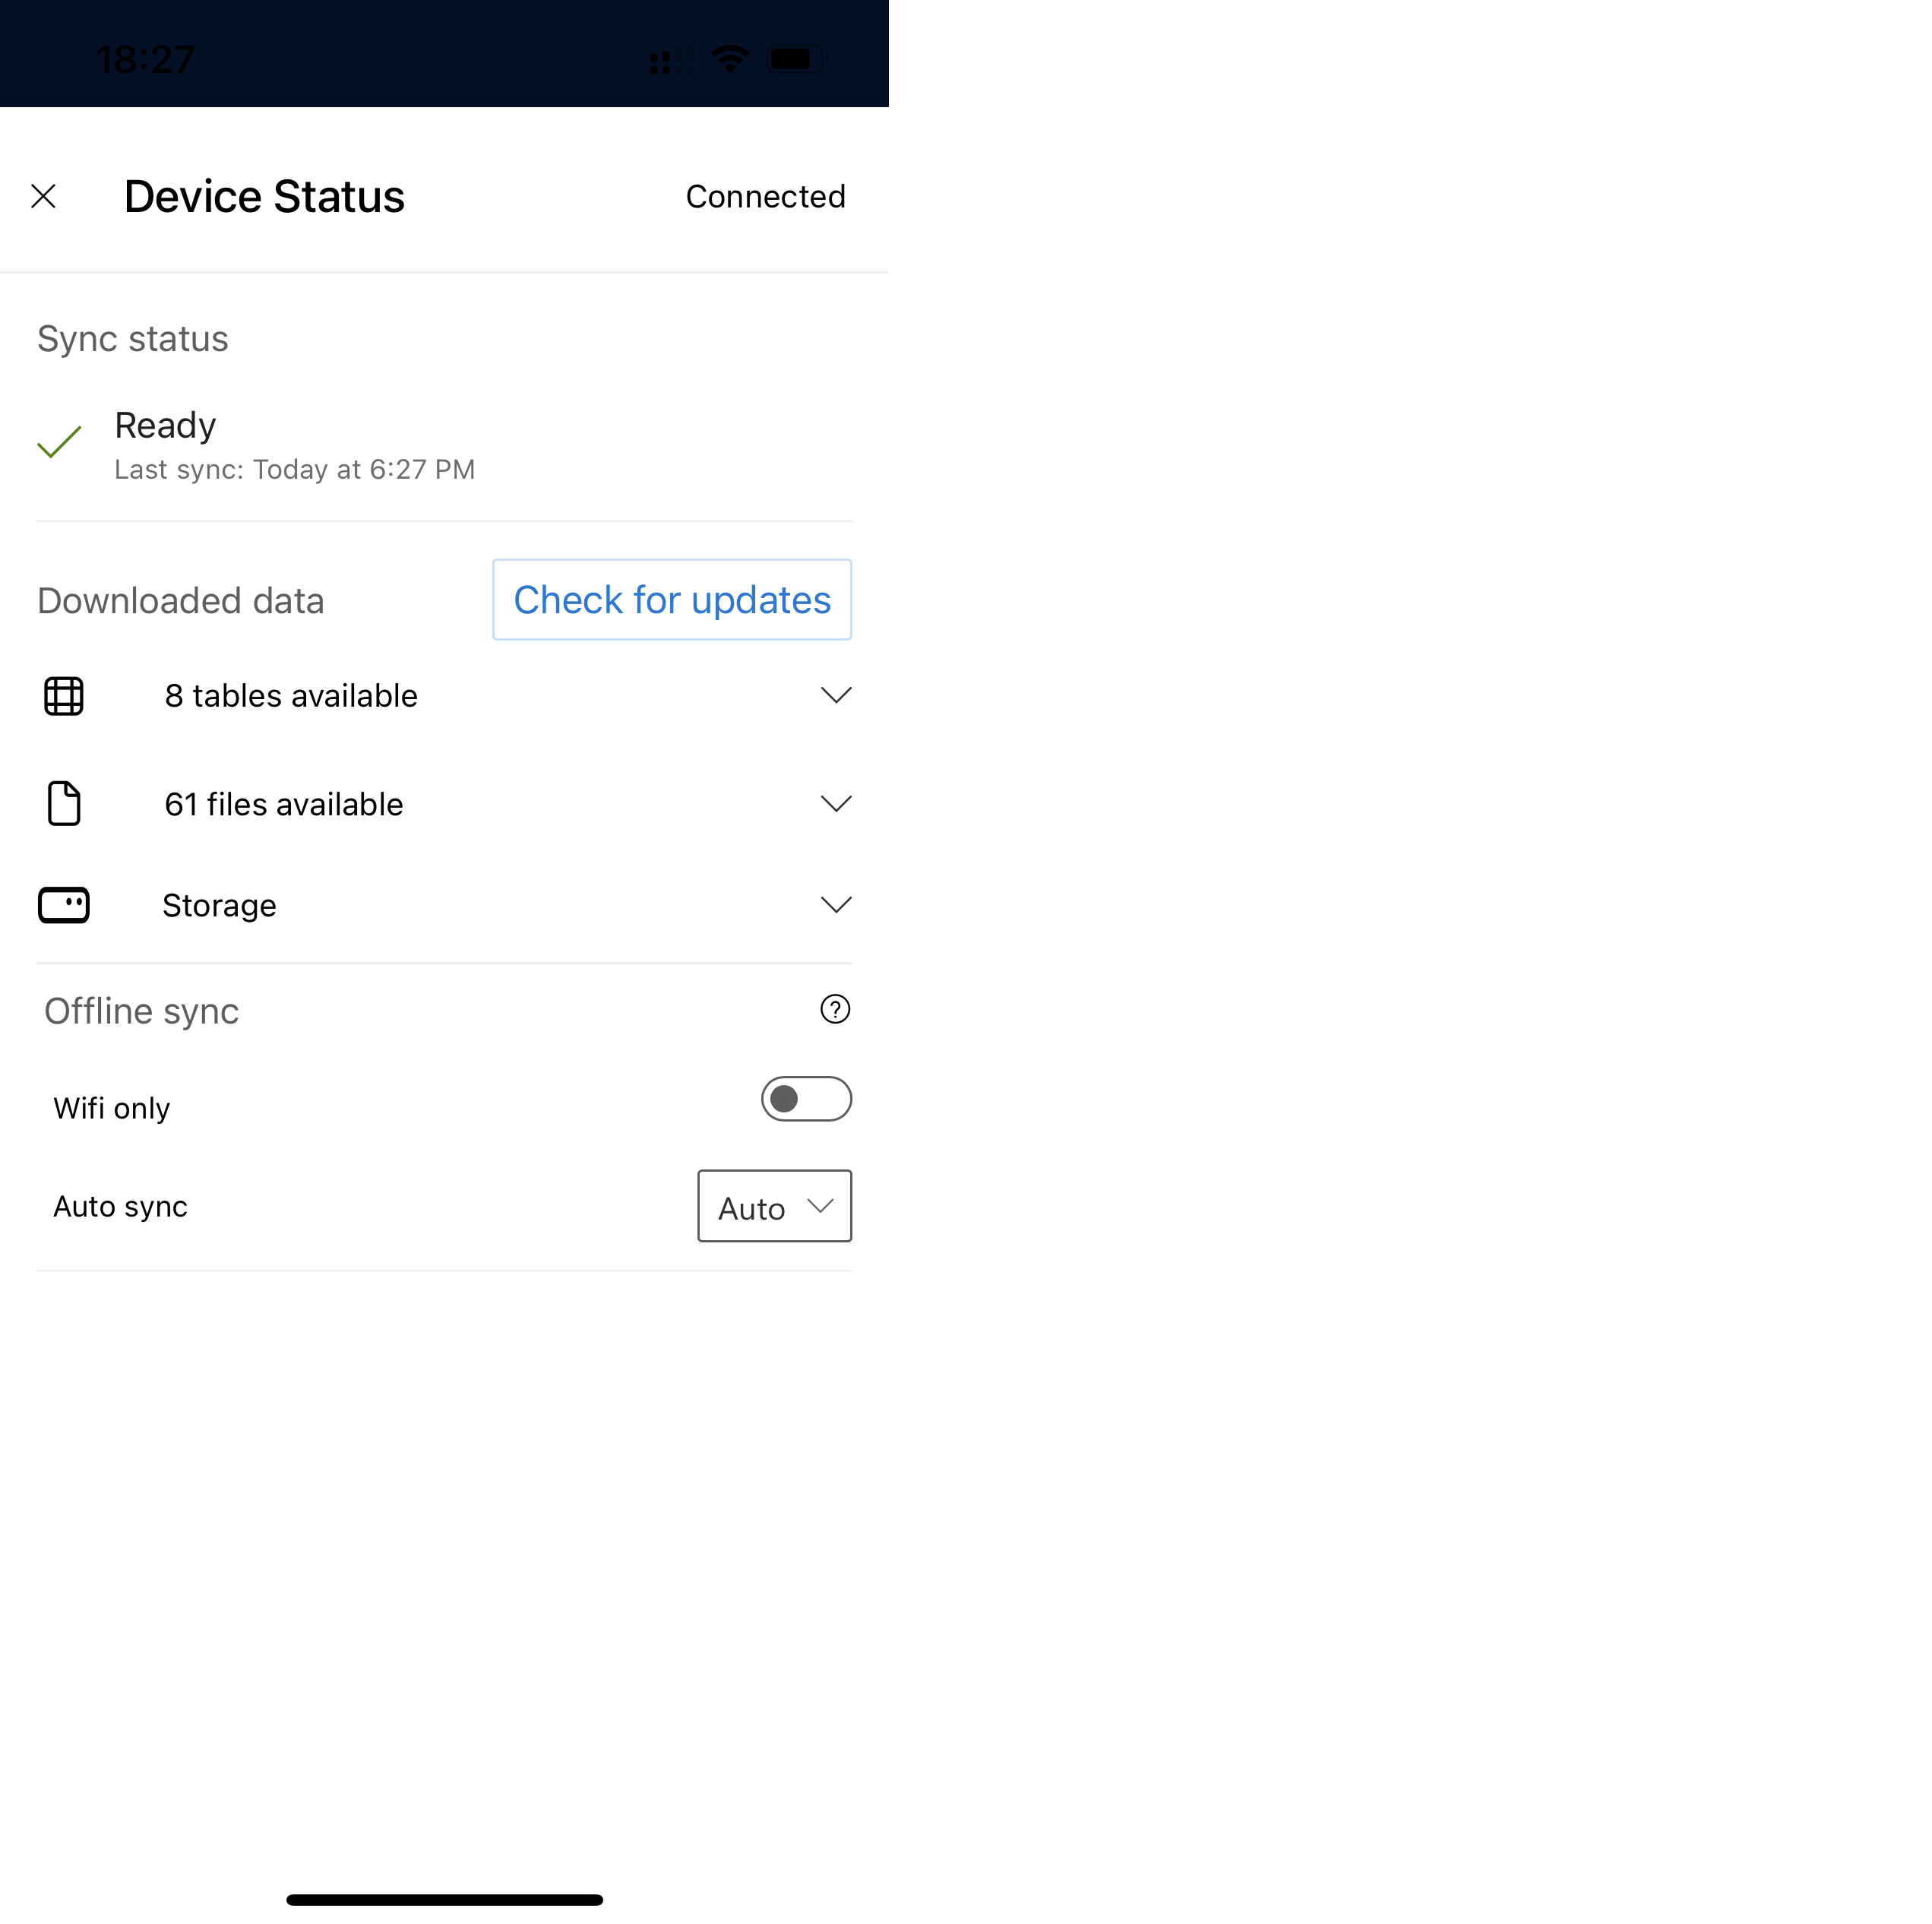Expand the 8 tables available section
The image size is (1932, 1924).
point(835,695)
